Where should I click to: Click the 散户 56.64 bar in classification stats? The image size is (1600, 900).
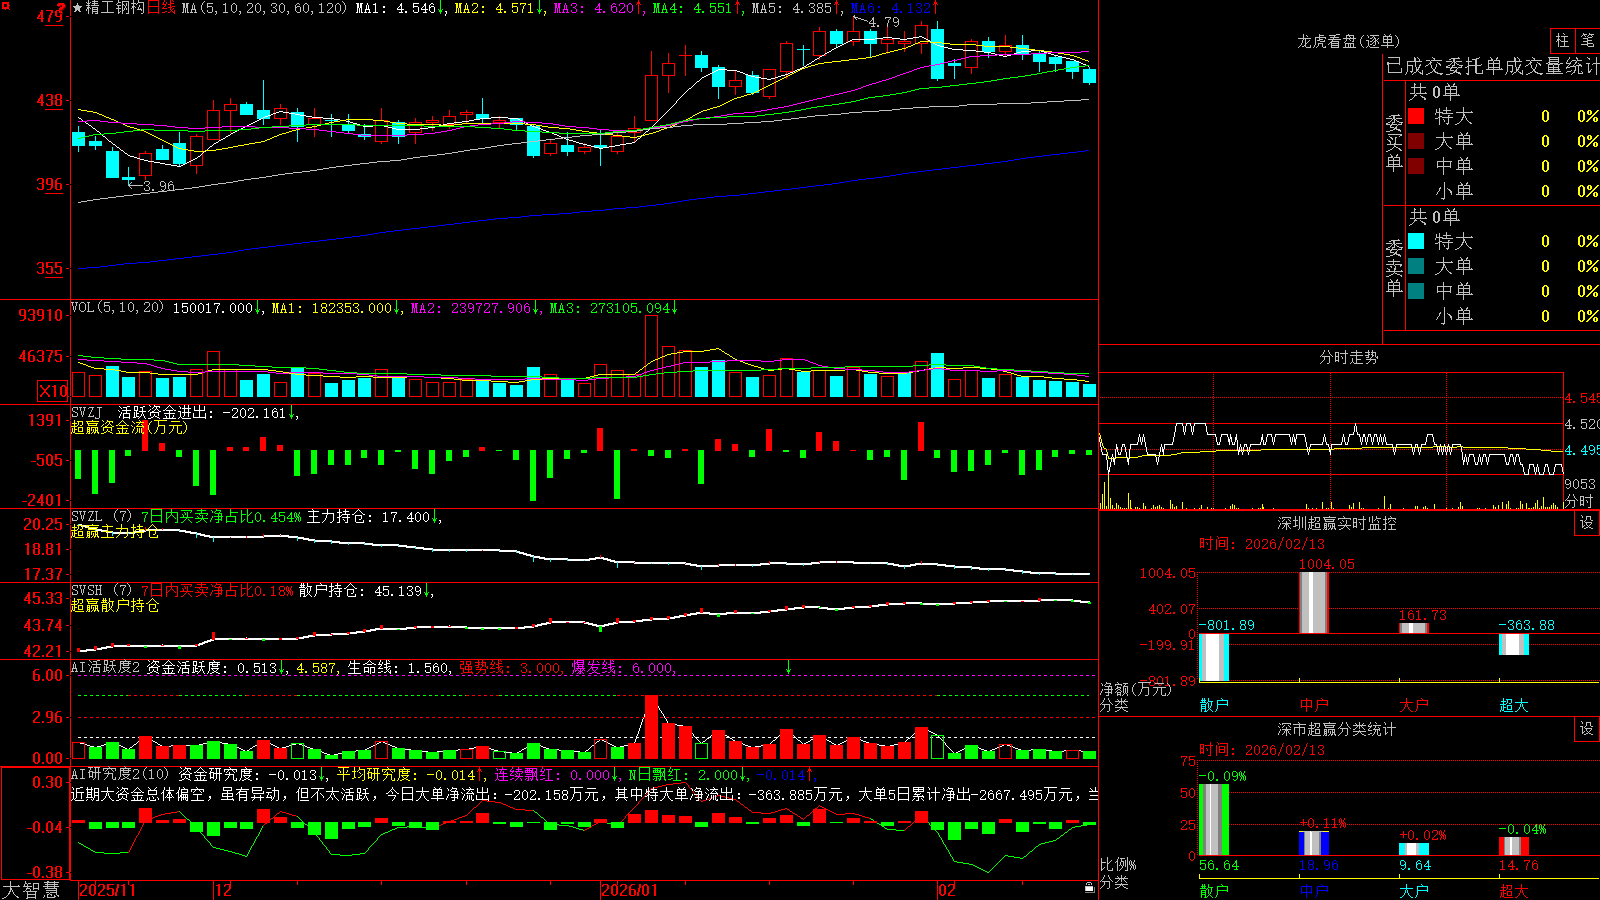(x=1214, y=820)
